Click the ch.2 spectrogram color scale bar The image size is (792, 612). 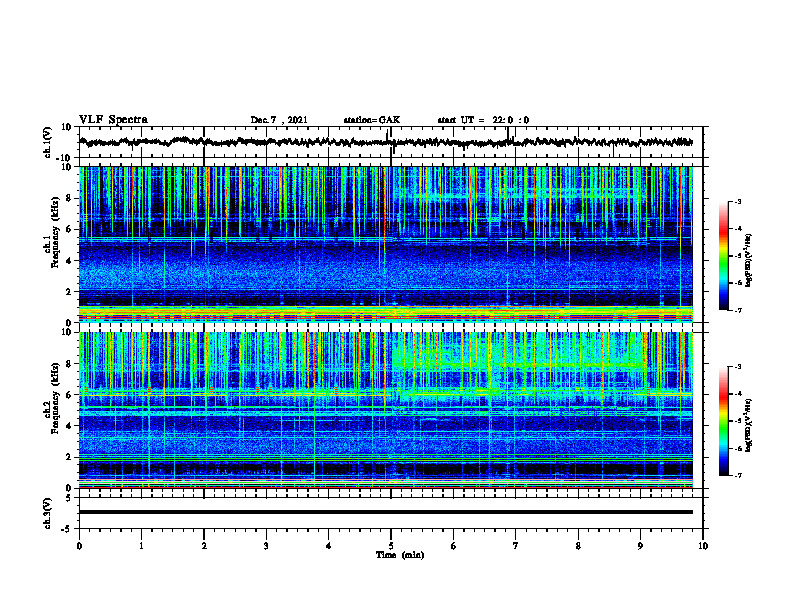(x=723, y=421)
